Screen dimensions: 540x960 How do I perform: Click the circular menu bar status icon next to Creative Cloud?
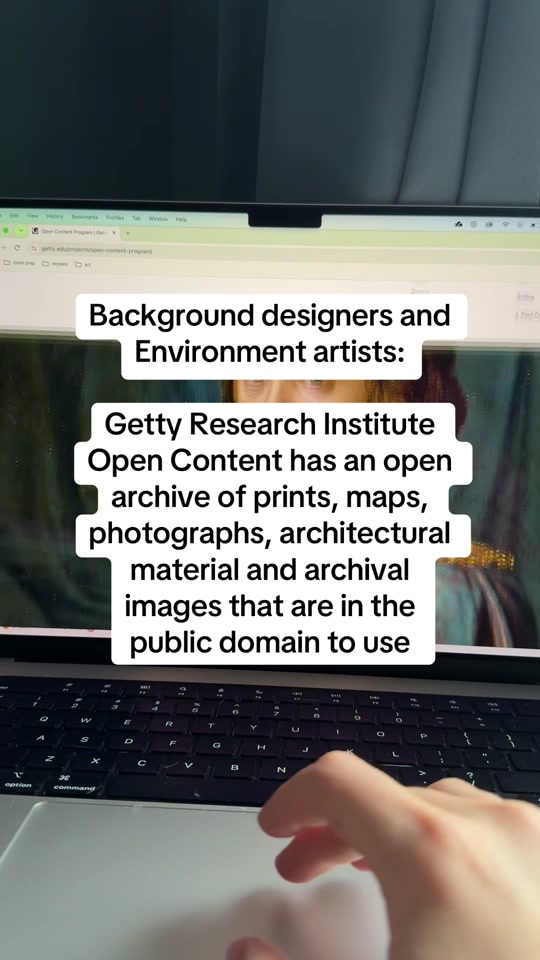[473, 224]
